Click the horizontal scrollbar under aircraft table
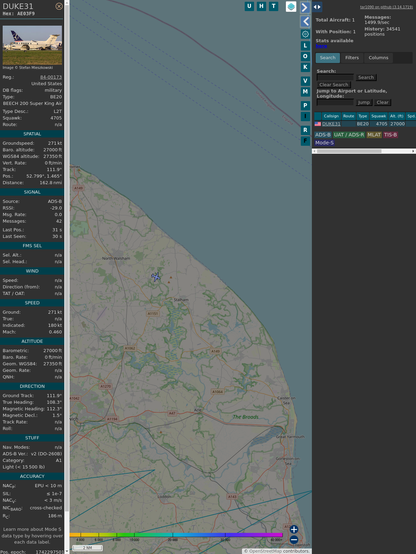The image size is (416, 554). coord(364,151)
